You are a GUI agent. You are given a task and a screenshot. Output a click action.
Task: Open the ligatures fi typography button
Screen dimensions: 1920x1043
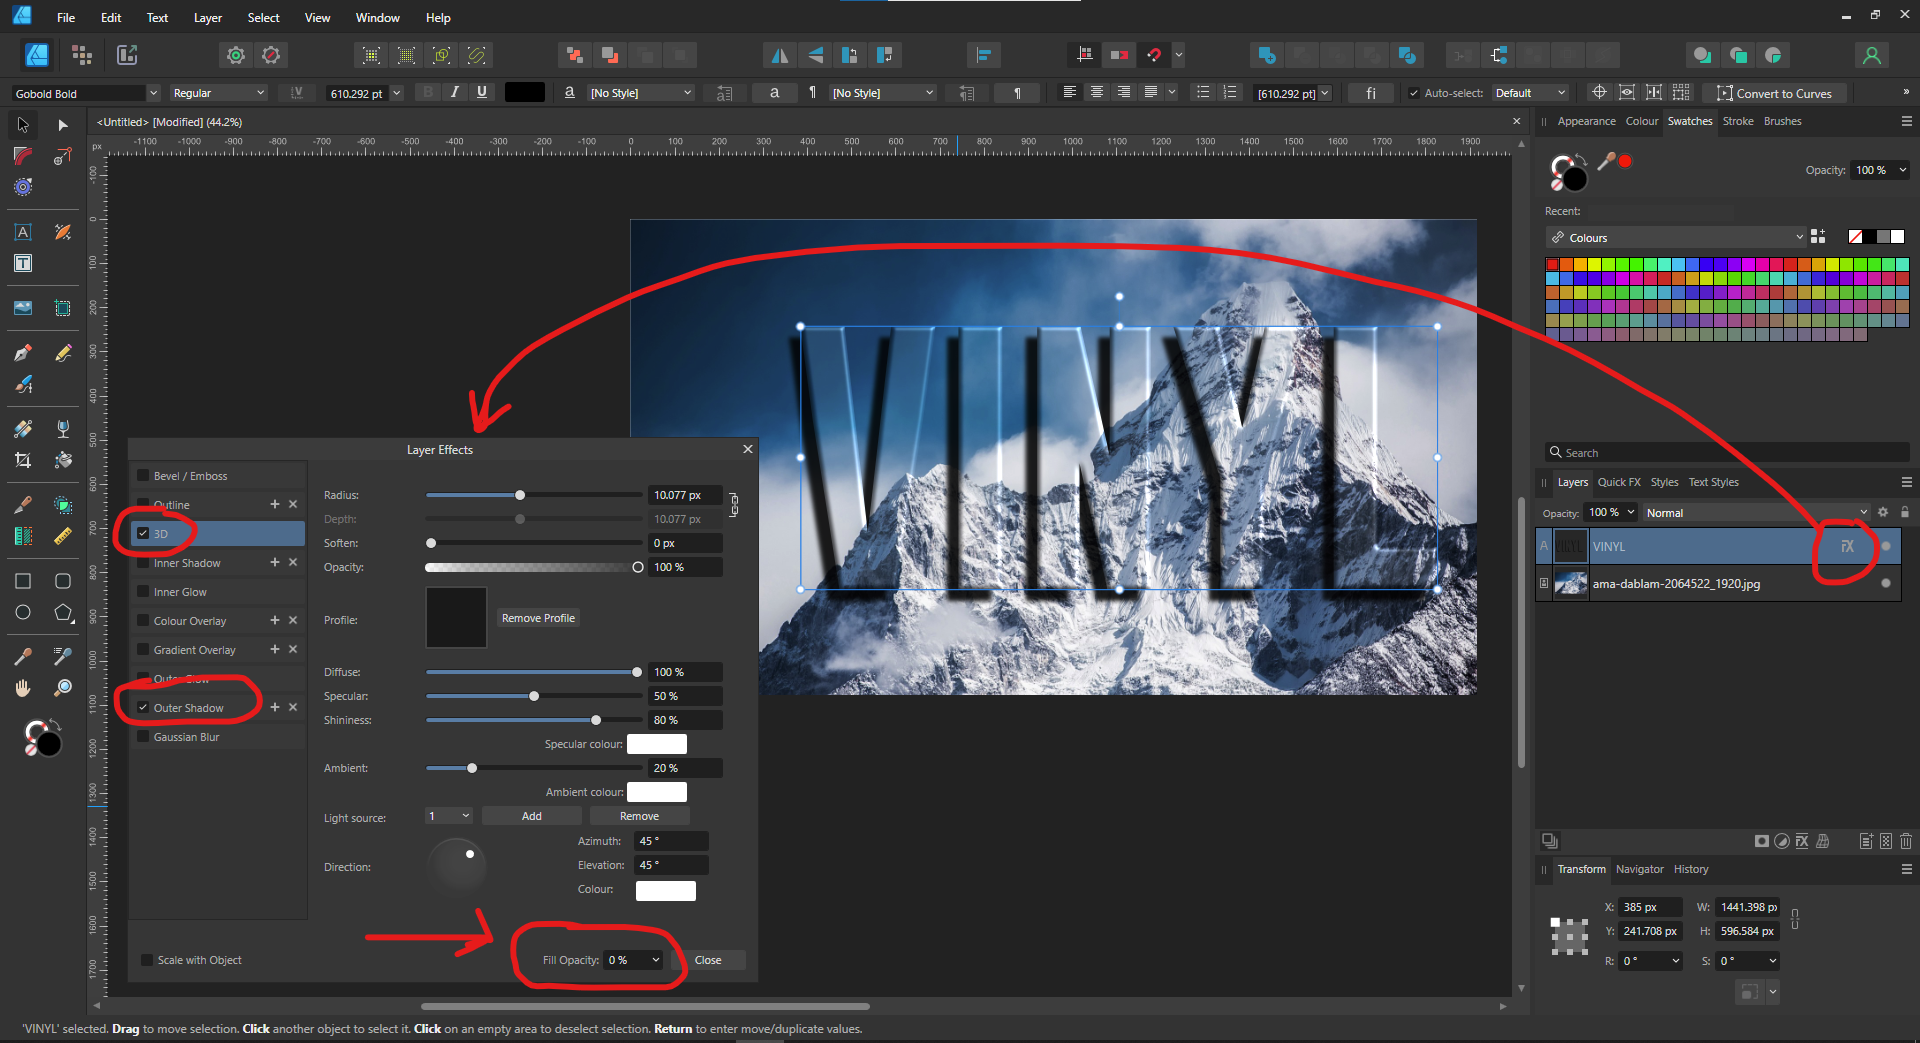tap(1371, 93)
